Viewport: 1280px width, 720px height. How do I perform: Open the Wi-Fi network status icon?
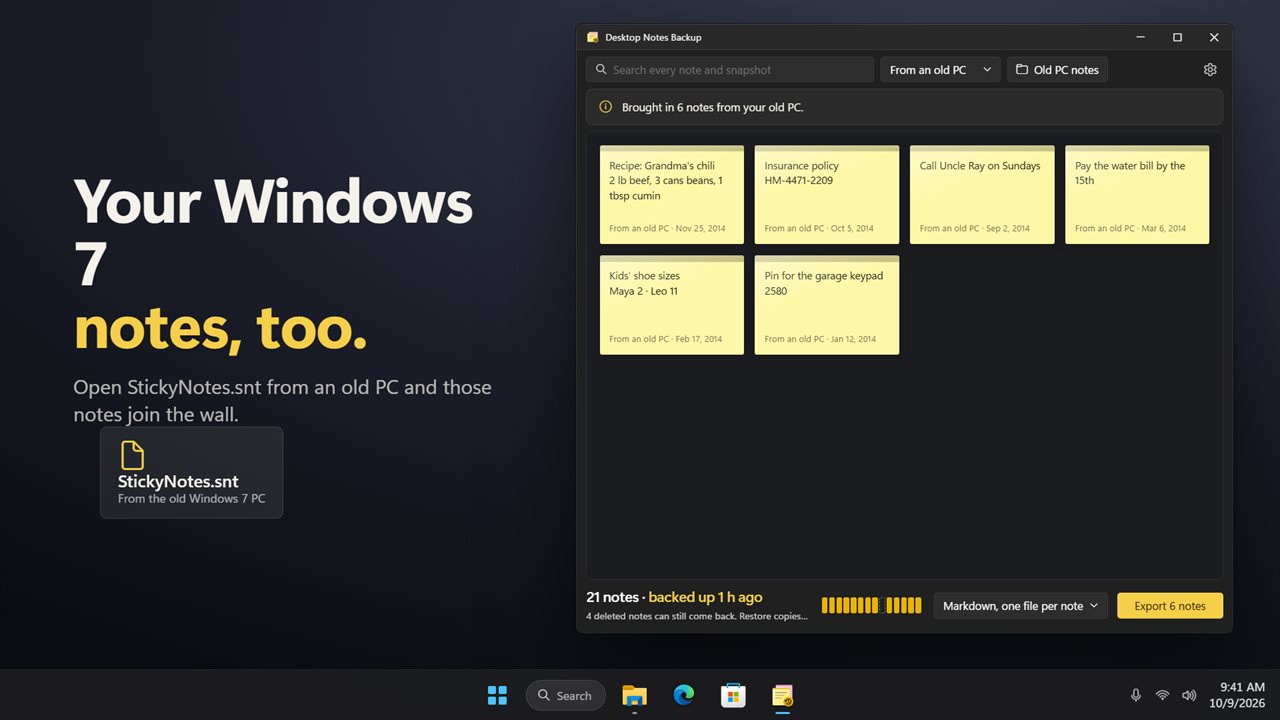(x=1162, y=695)
